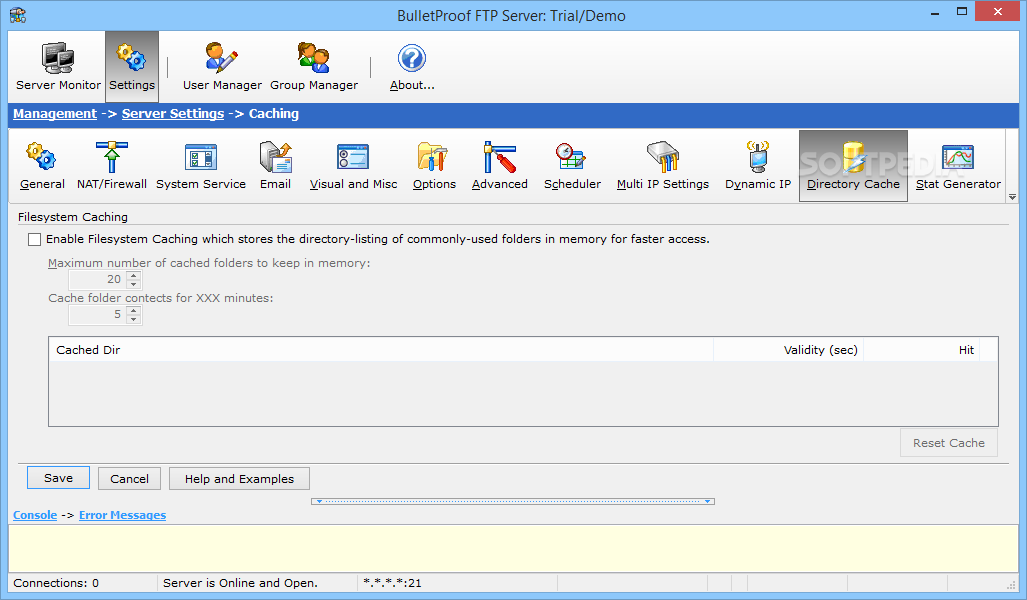Cancel the settings changes
The height and width of the screenshot is (600, 1027).
tap(130, 479)
